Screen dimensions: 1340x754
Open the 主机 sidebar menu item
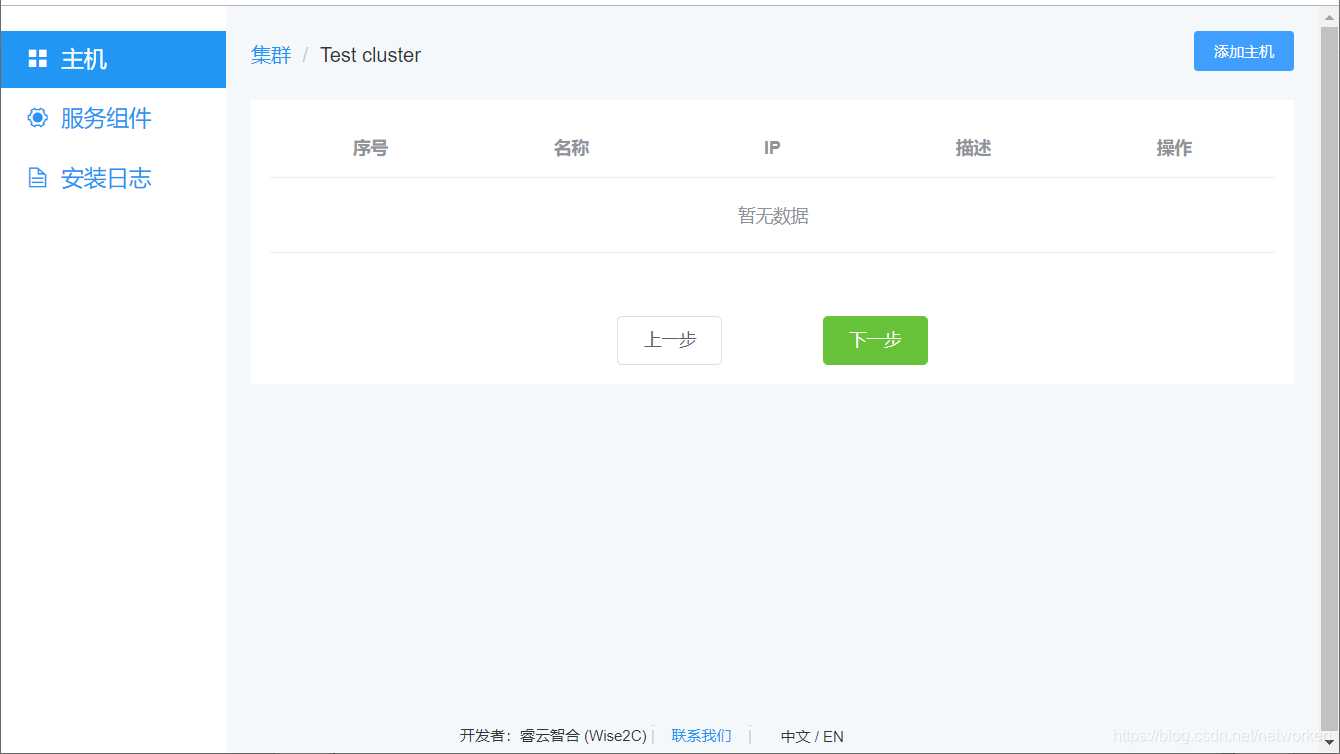[113, 59]
